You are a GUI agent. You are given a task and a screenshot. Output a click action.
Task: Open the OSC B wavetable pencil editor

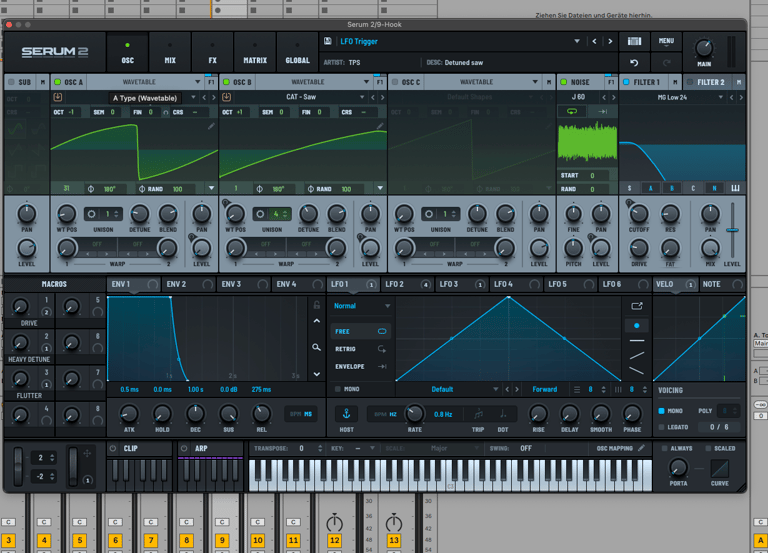pos(380,126)
